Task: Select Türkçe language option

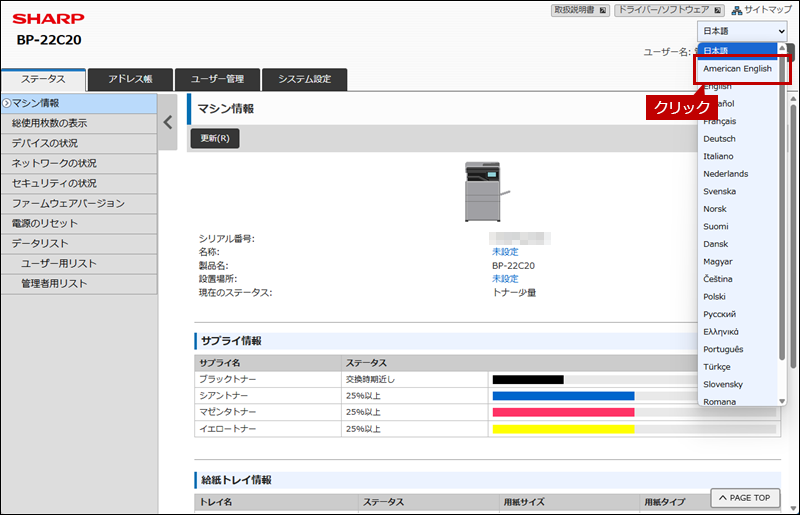Action: click(x=737, y=366)
